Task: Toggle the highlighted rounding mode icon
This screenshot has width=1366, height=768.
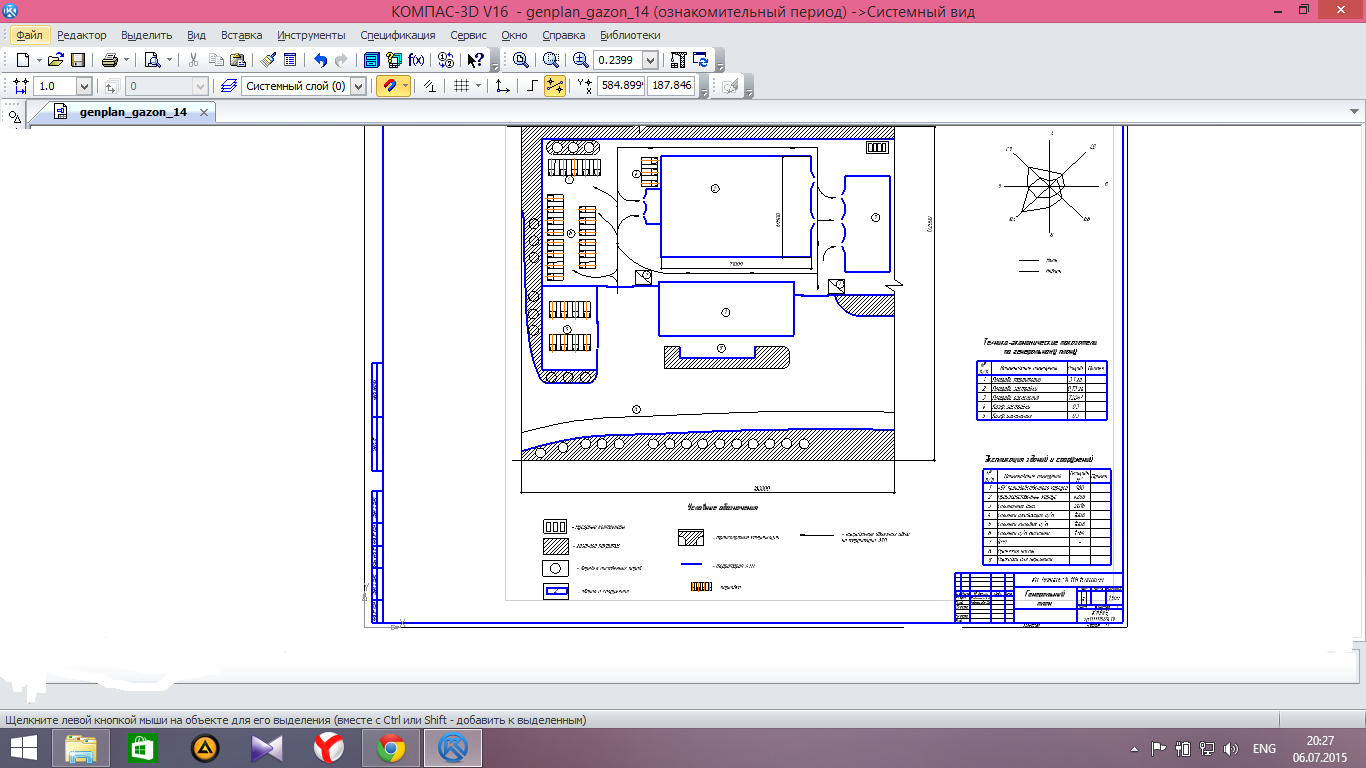Action: coord(555,86)
